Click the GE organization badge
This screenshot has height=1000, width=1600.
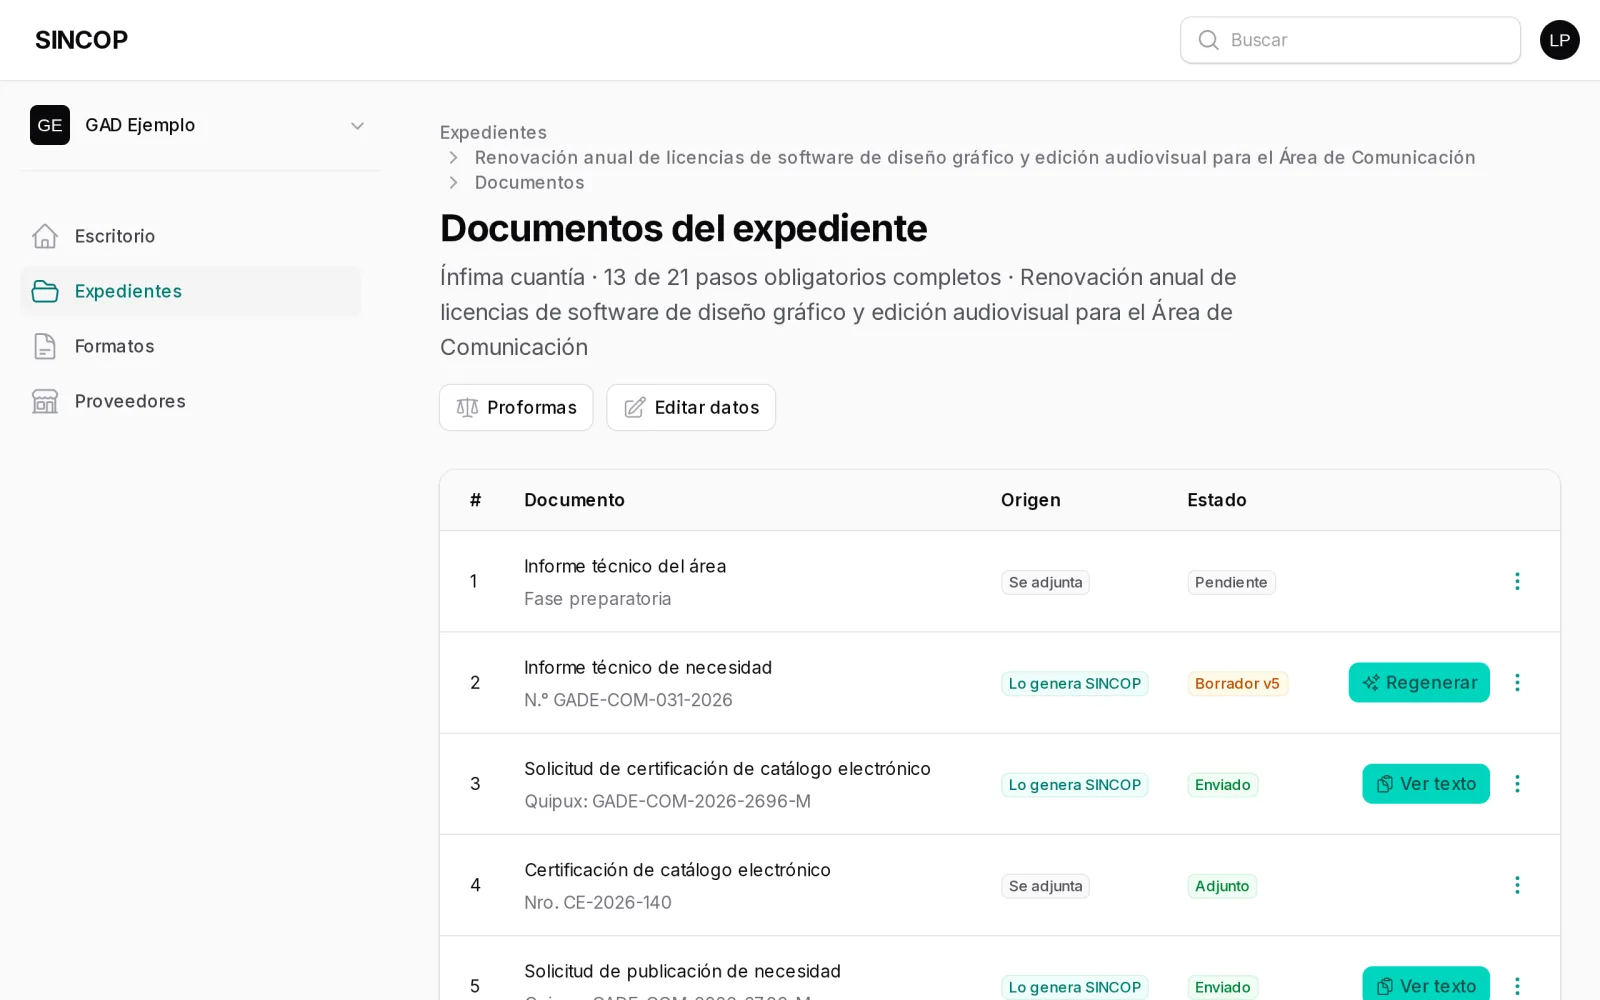point(50,125)
